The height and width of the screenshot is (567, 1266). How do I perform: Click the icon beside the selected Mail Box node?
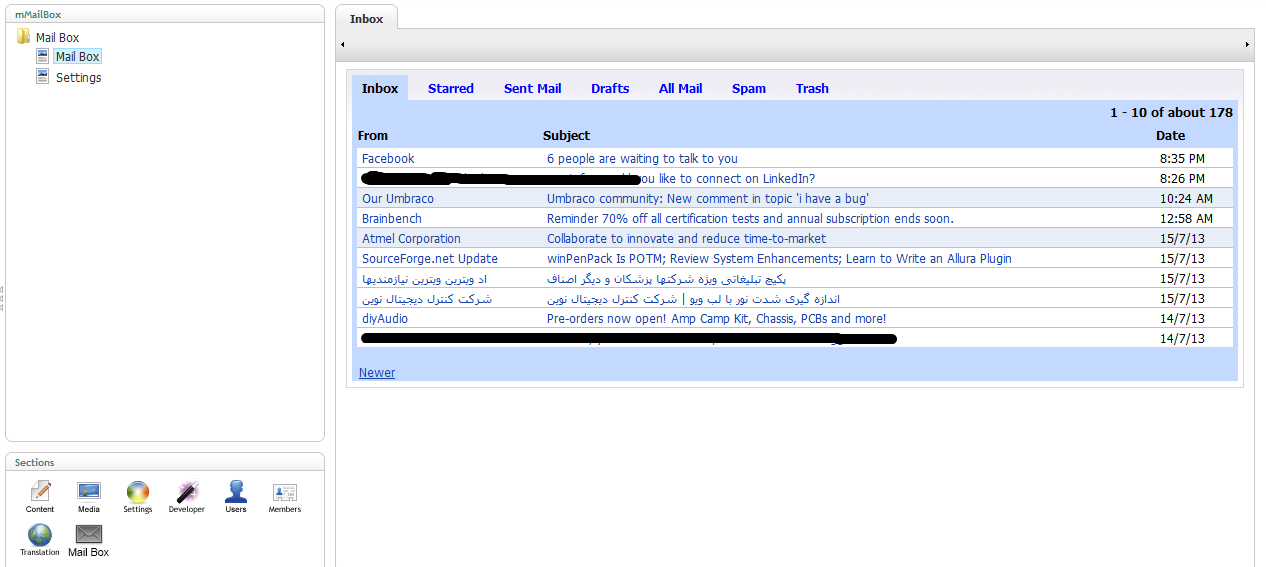pos(43,56)
